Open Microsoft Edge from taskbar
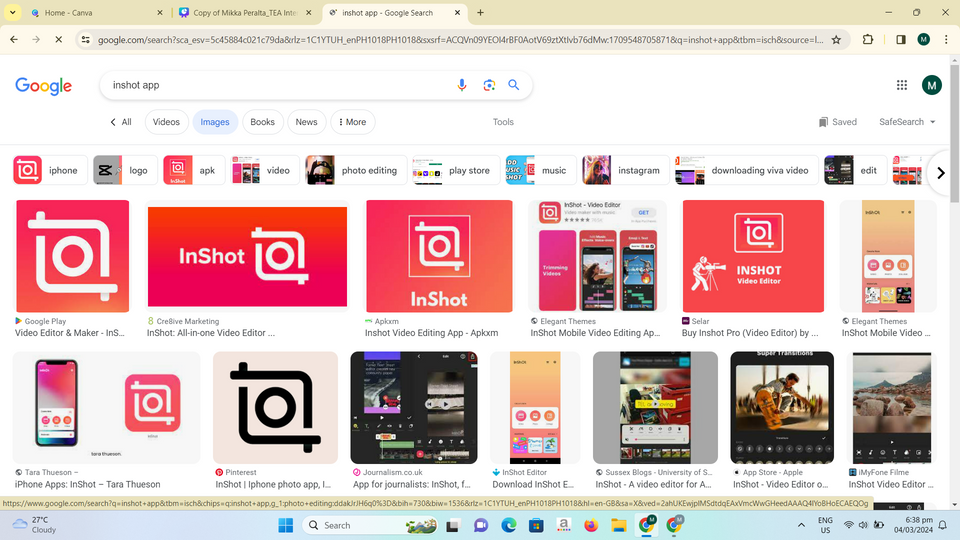Viewport: 960px width, 540px height. [x=508, y=525]
